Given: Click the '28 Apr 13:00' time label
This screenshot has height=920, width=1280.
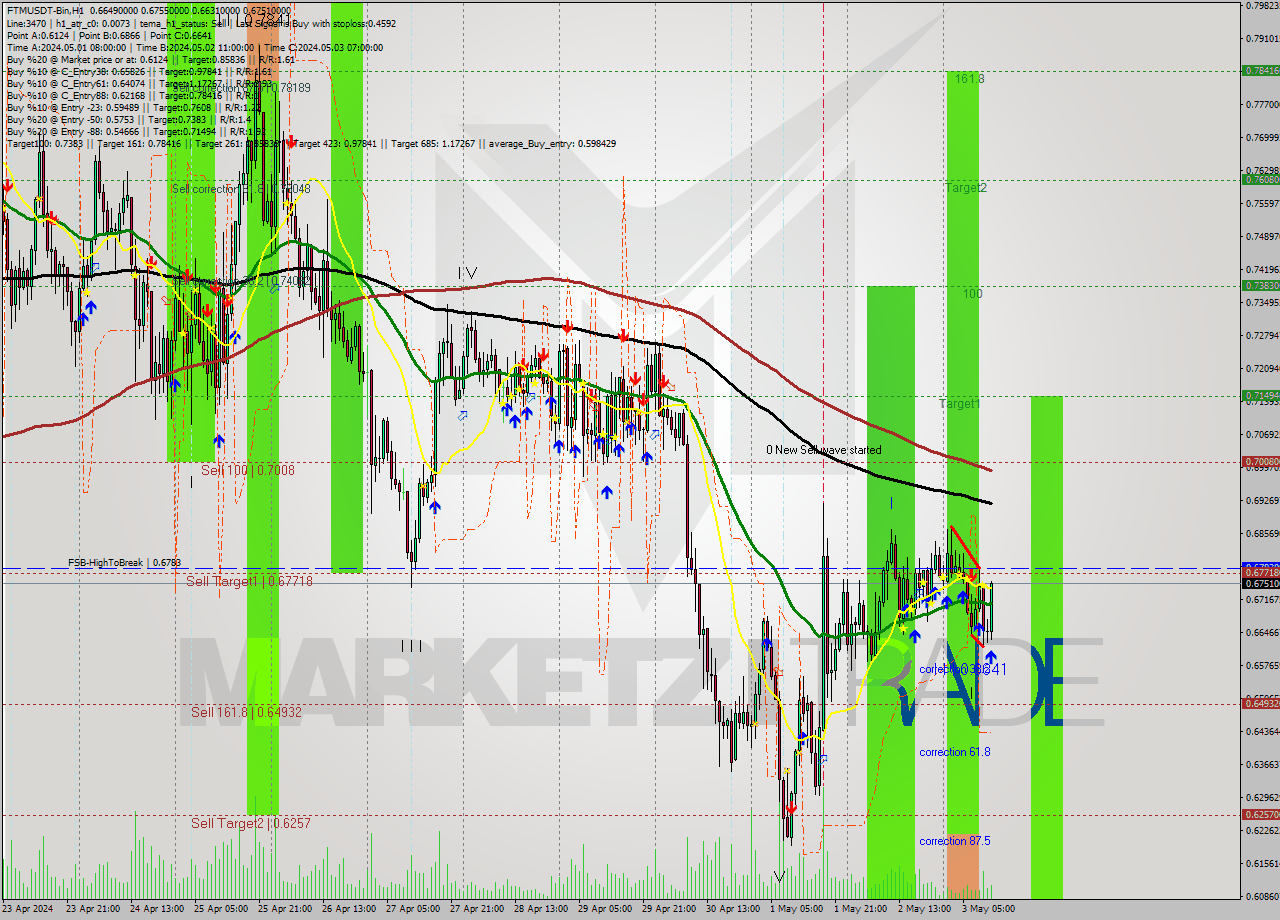Looking at the screenshot, I should (x=539, y=909).
